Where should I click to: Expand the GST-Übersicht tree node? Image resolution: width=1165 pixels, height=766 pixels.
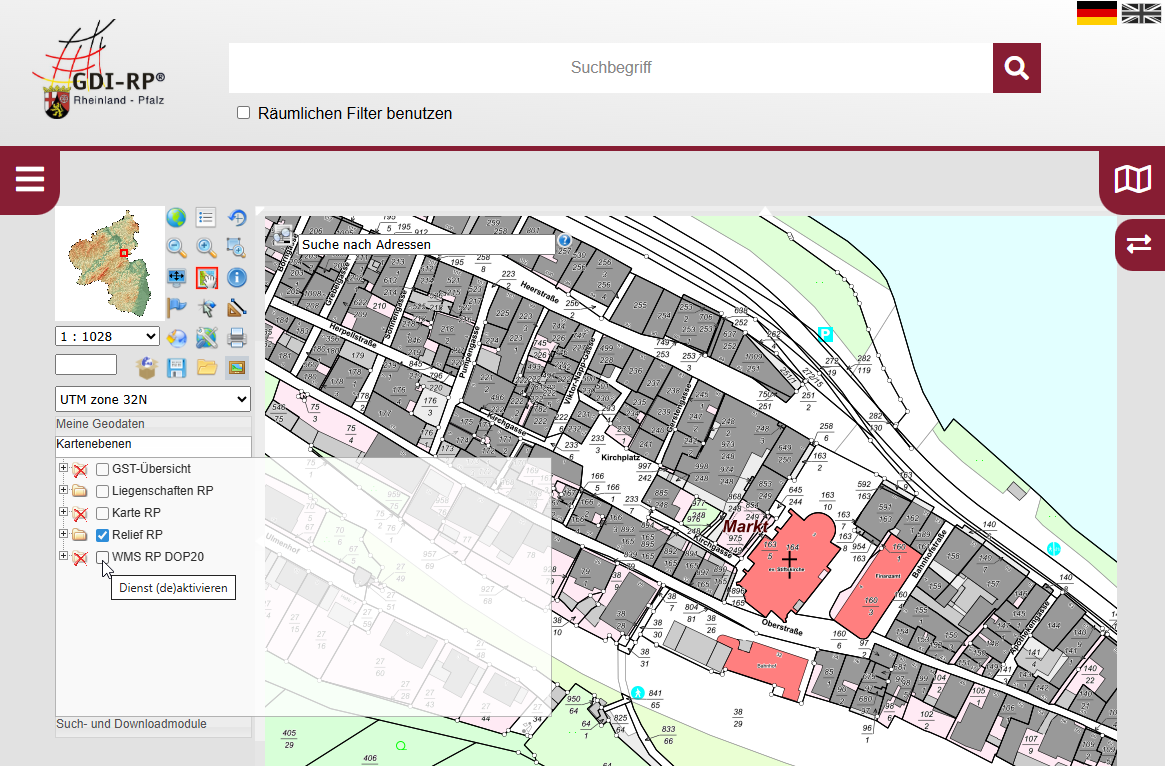pos(63,468)
